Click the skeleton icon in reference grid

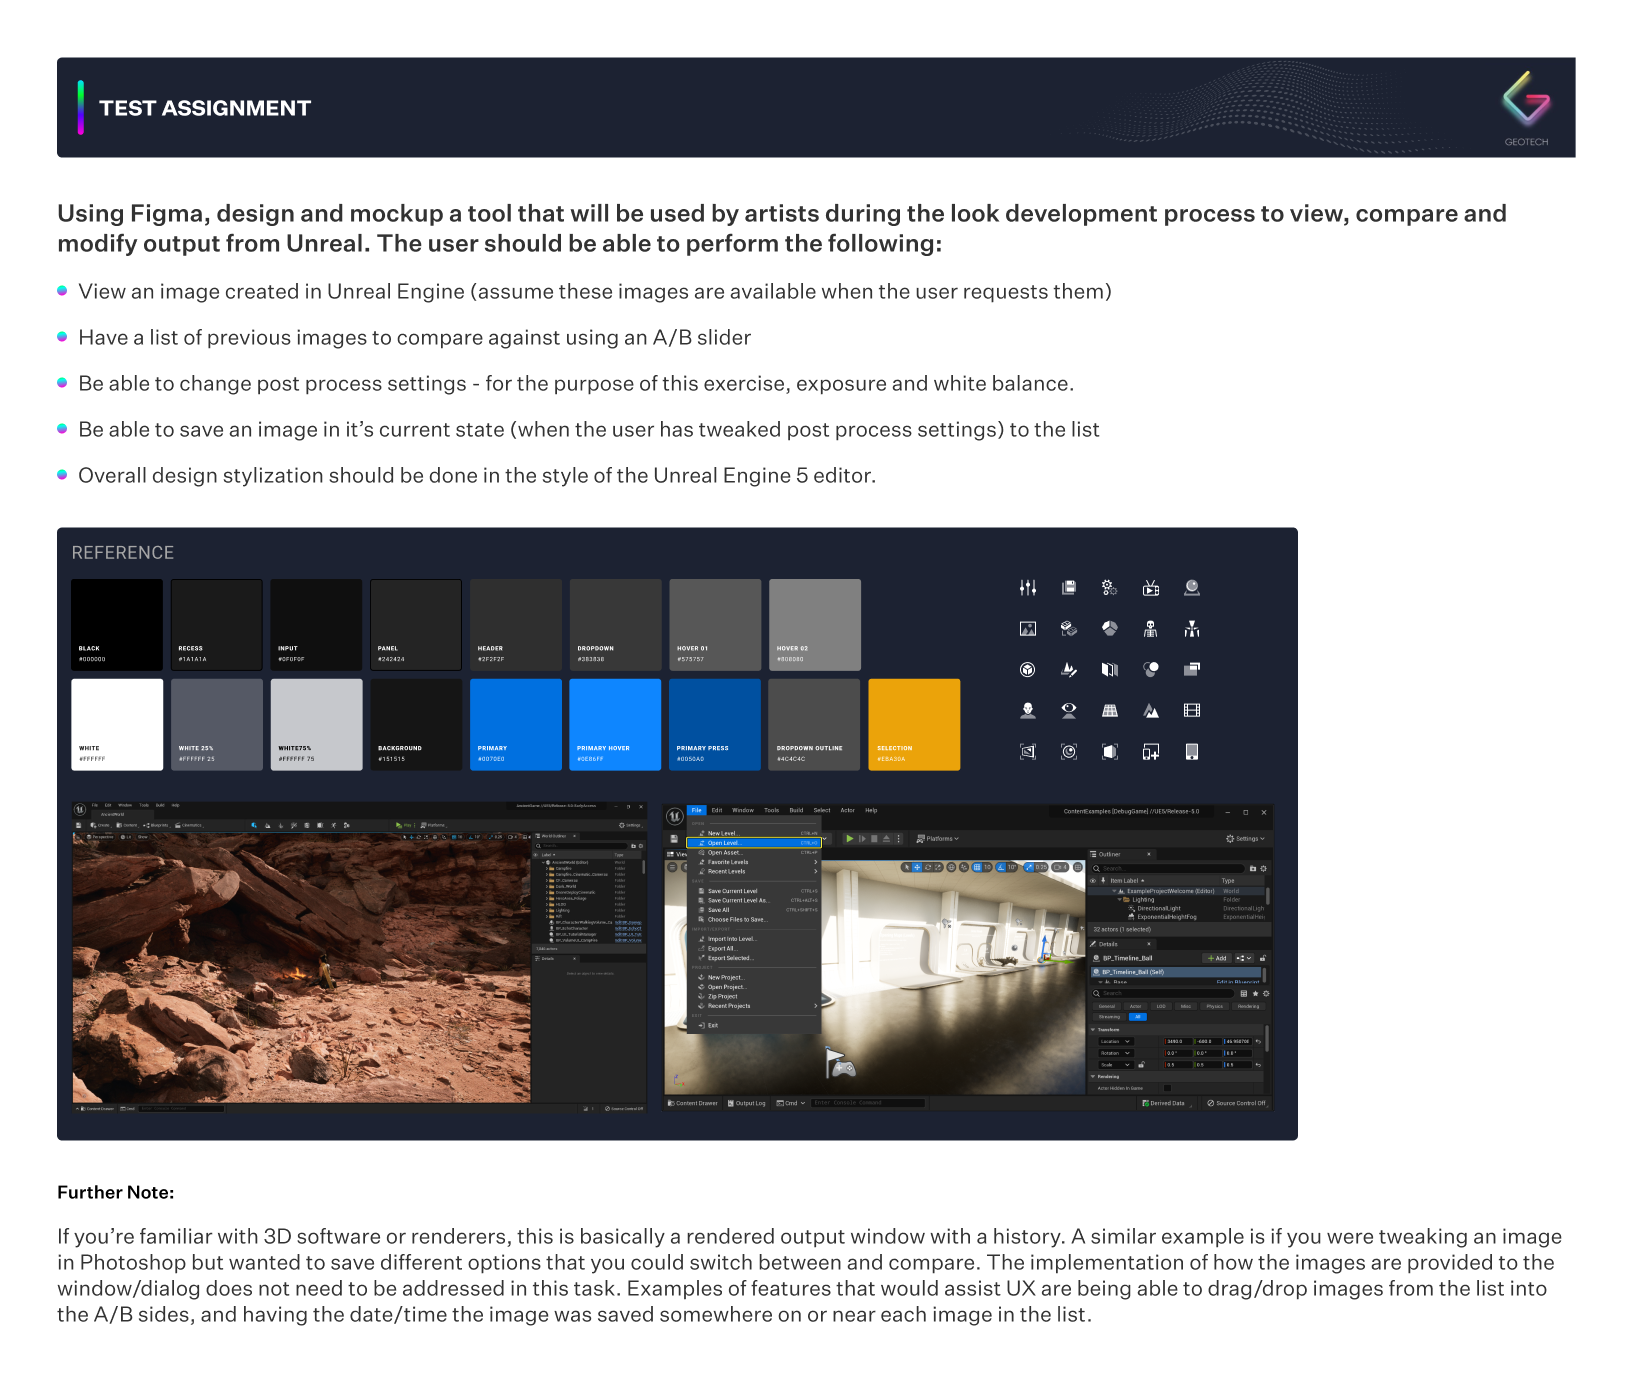click(1151, 629)
